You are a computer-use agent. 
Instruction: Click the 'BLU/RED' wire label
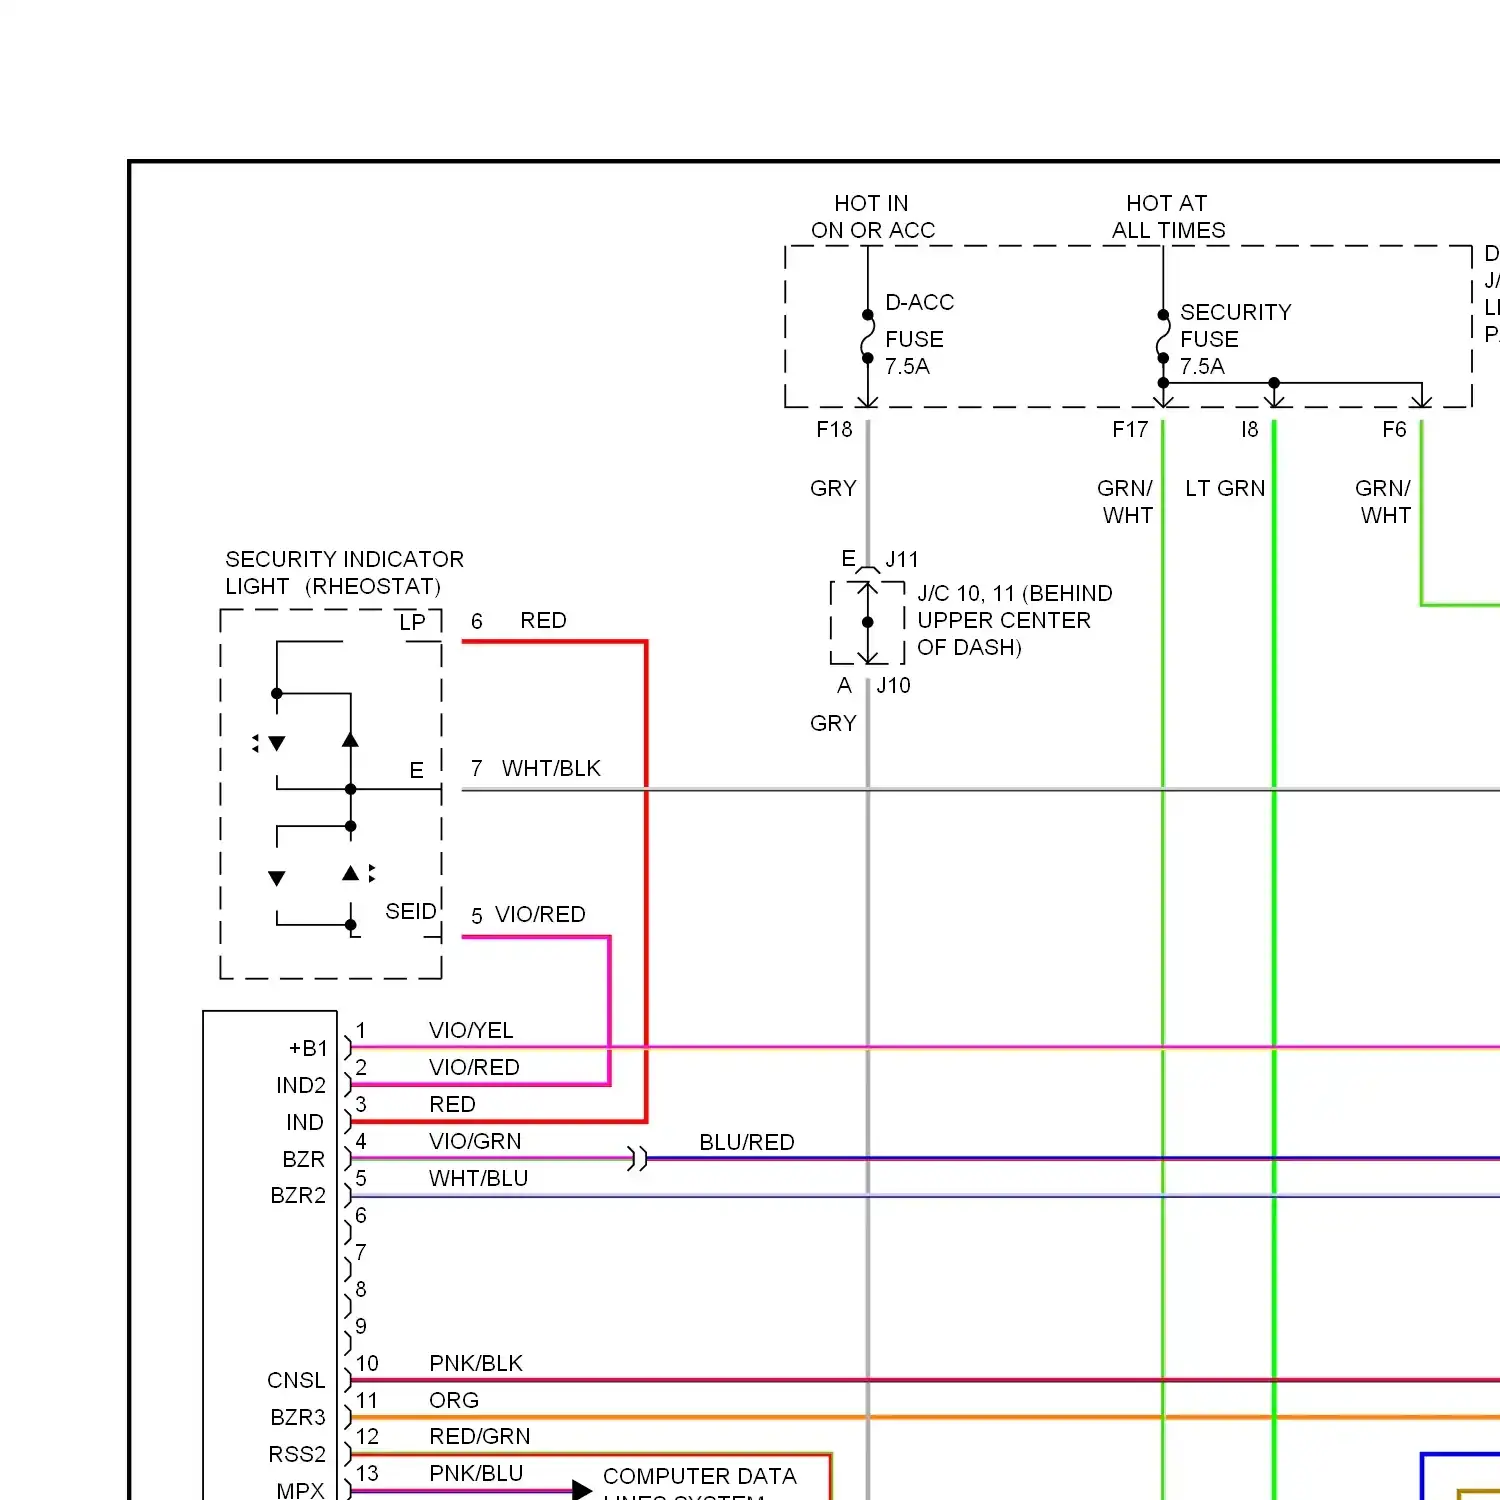747,1142
